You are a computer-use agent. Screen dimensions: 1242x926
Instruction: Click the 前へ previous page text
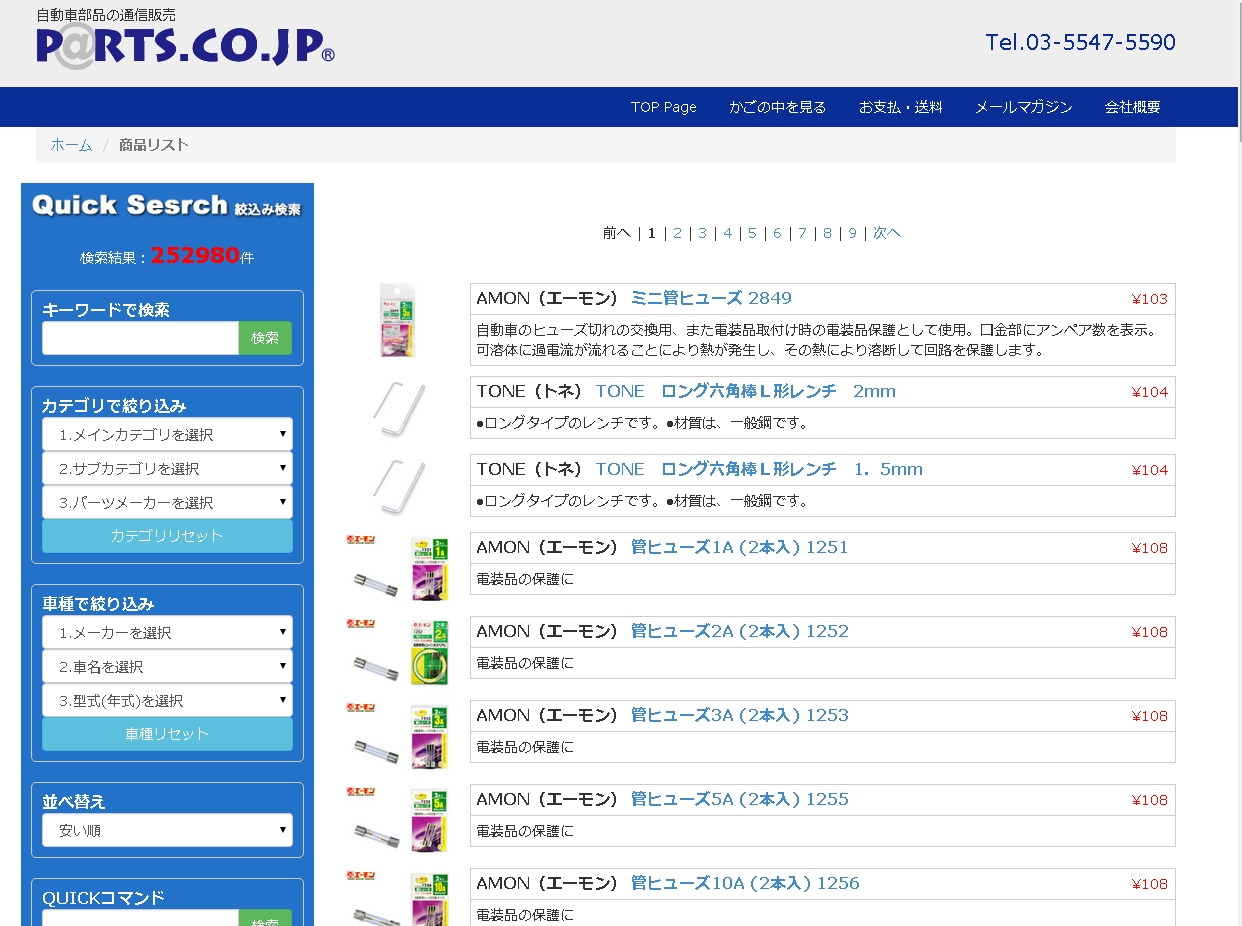point(616,233)
